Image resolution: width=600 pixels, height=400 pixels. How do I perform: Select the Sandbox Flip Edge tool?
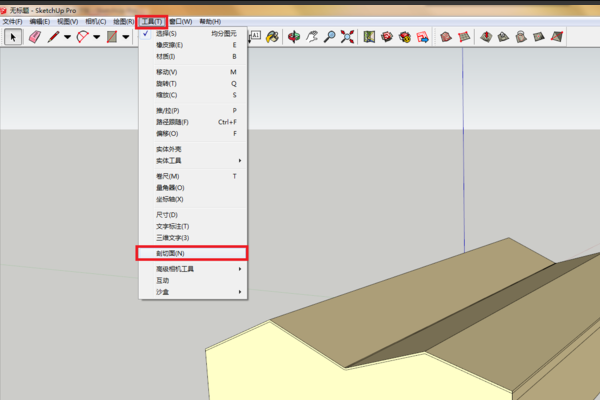[x=557, y=37]
